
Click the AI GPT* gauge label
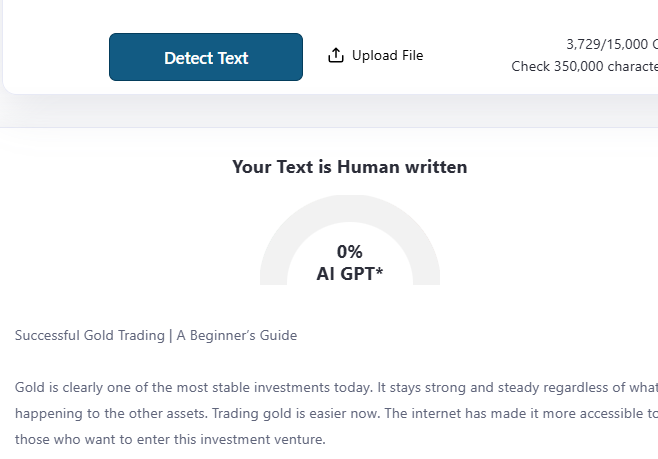[349, 274]
